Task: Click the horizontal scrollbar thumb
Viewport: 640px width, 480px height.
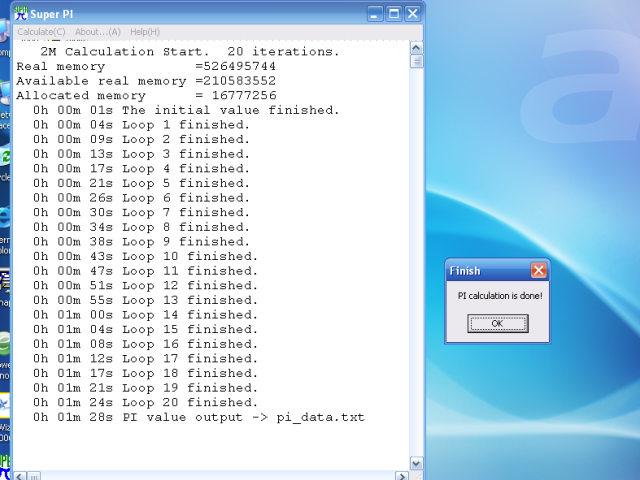Action: (34, 476)
